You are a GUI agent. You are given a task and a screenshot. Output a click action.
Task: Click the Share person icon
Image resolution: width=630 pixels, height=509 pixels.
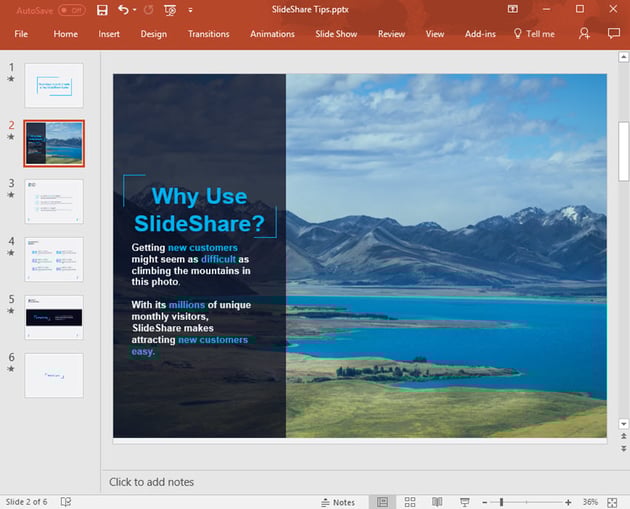point(584,33)
